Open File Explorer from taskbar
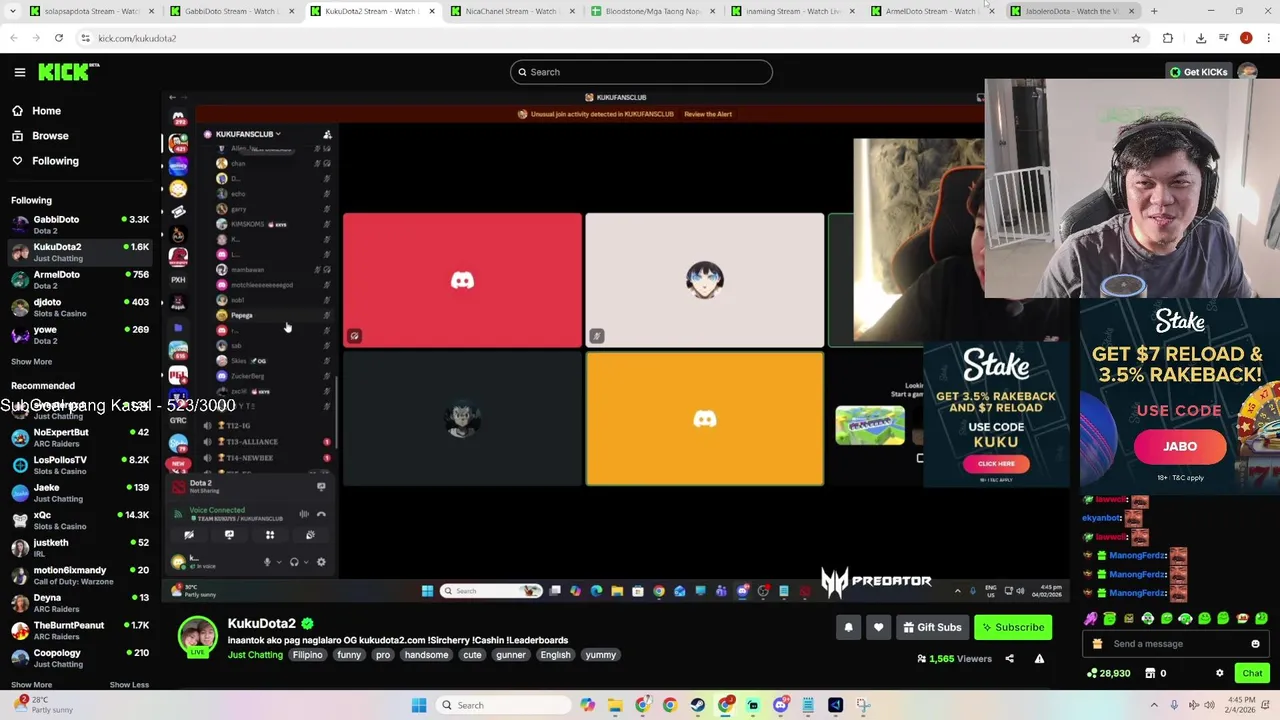 coord(615,705)
